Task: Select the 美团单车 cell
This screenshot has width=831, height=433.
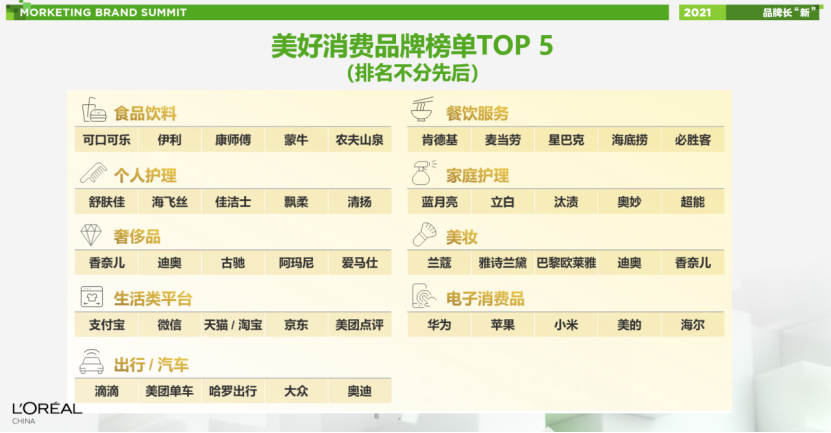Action: 170,391
